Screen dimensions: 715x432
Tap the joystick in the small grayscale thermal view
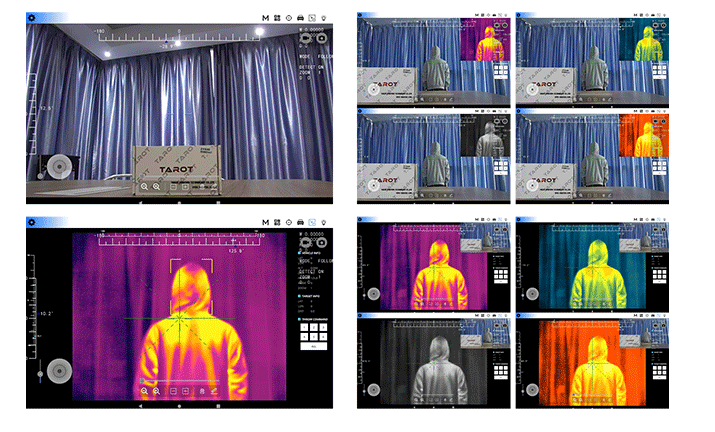(x=374, y=390)
